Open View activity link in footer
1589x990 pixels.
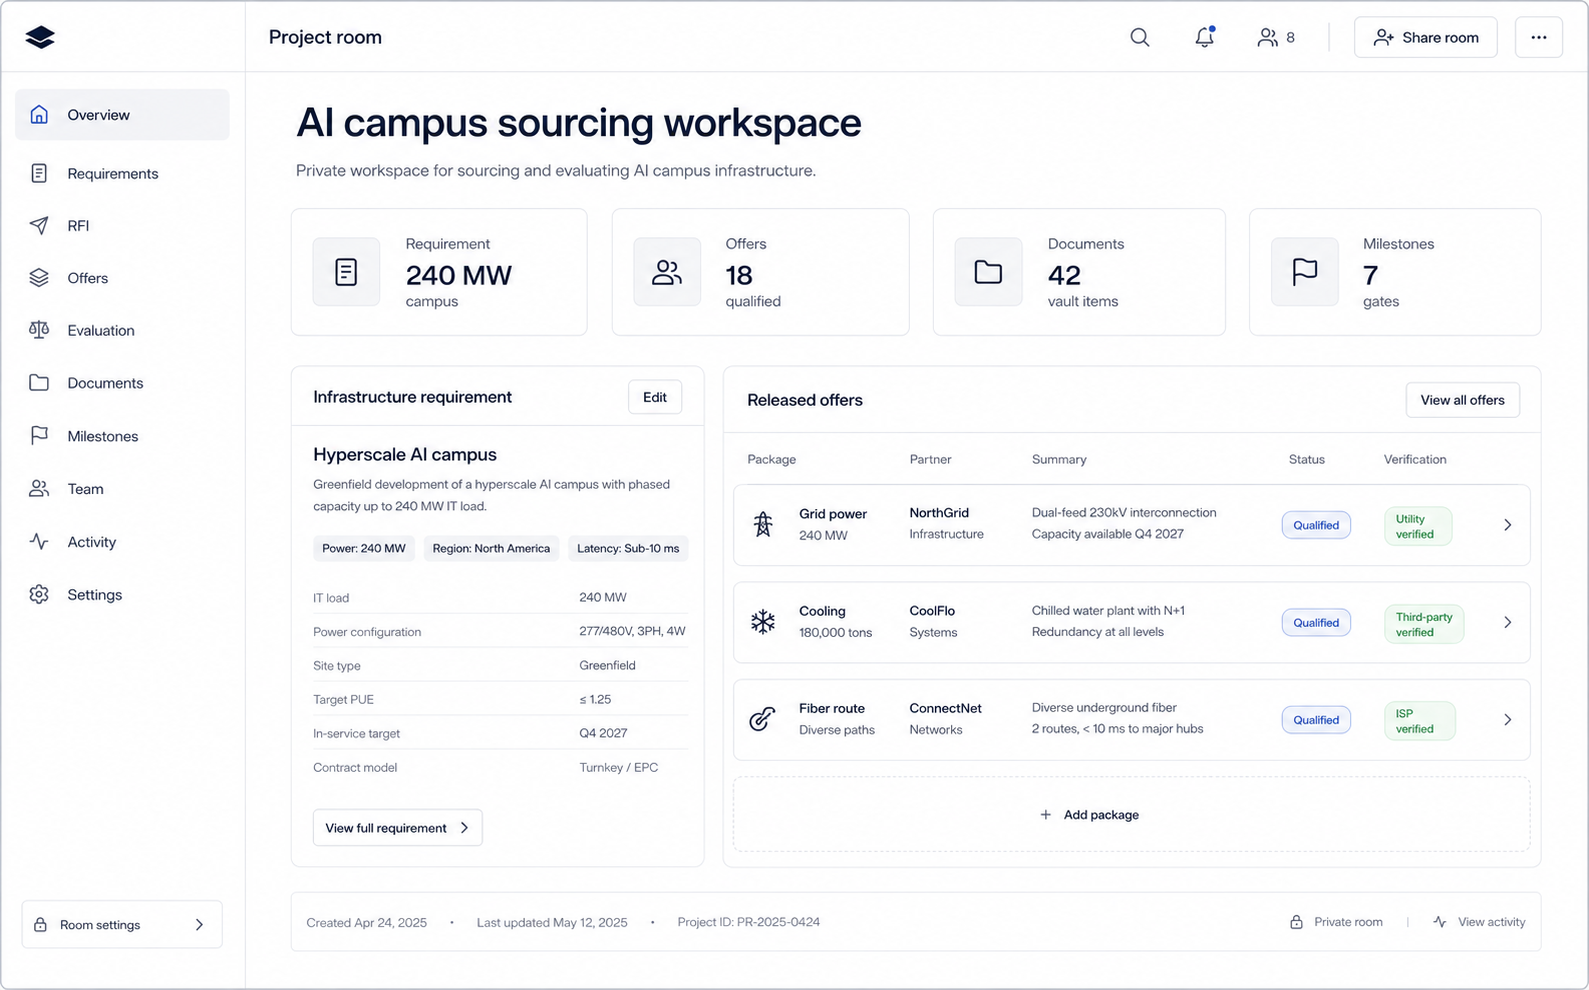point(1480,922)
